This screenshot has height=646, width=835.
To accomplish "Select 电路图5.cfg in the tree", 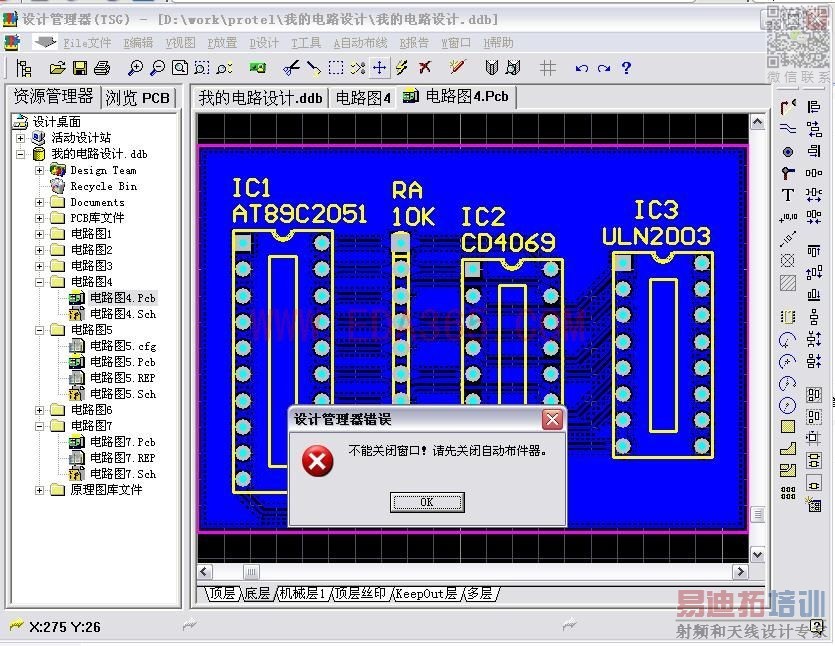I will coord(123,346).
